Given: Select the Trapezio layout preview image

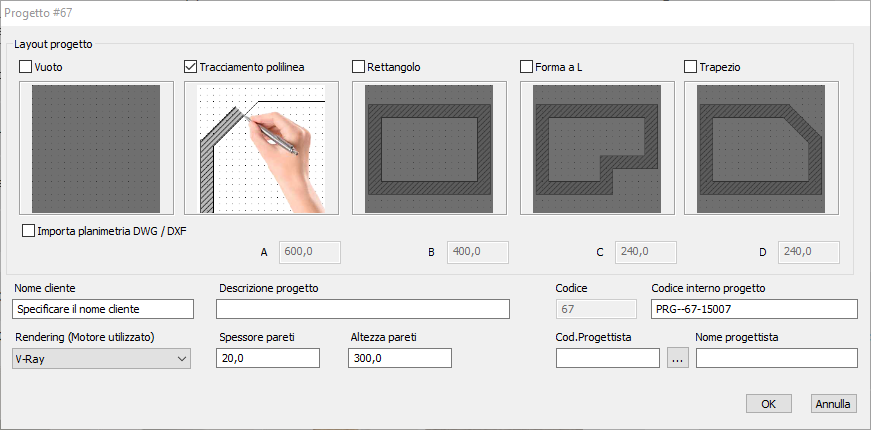Looking at the screenshot, I should [761, 148].
